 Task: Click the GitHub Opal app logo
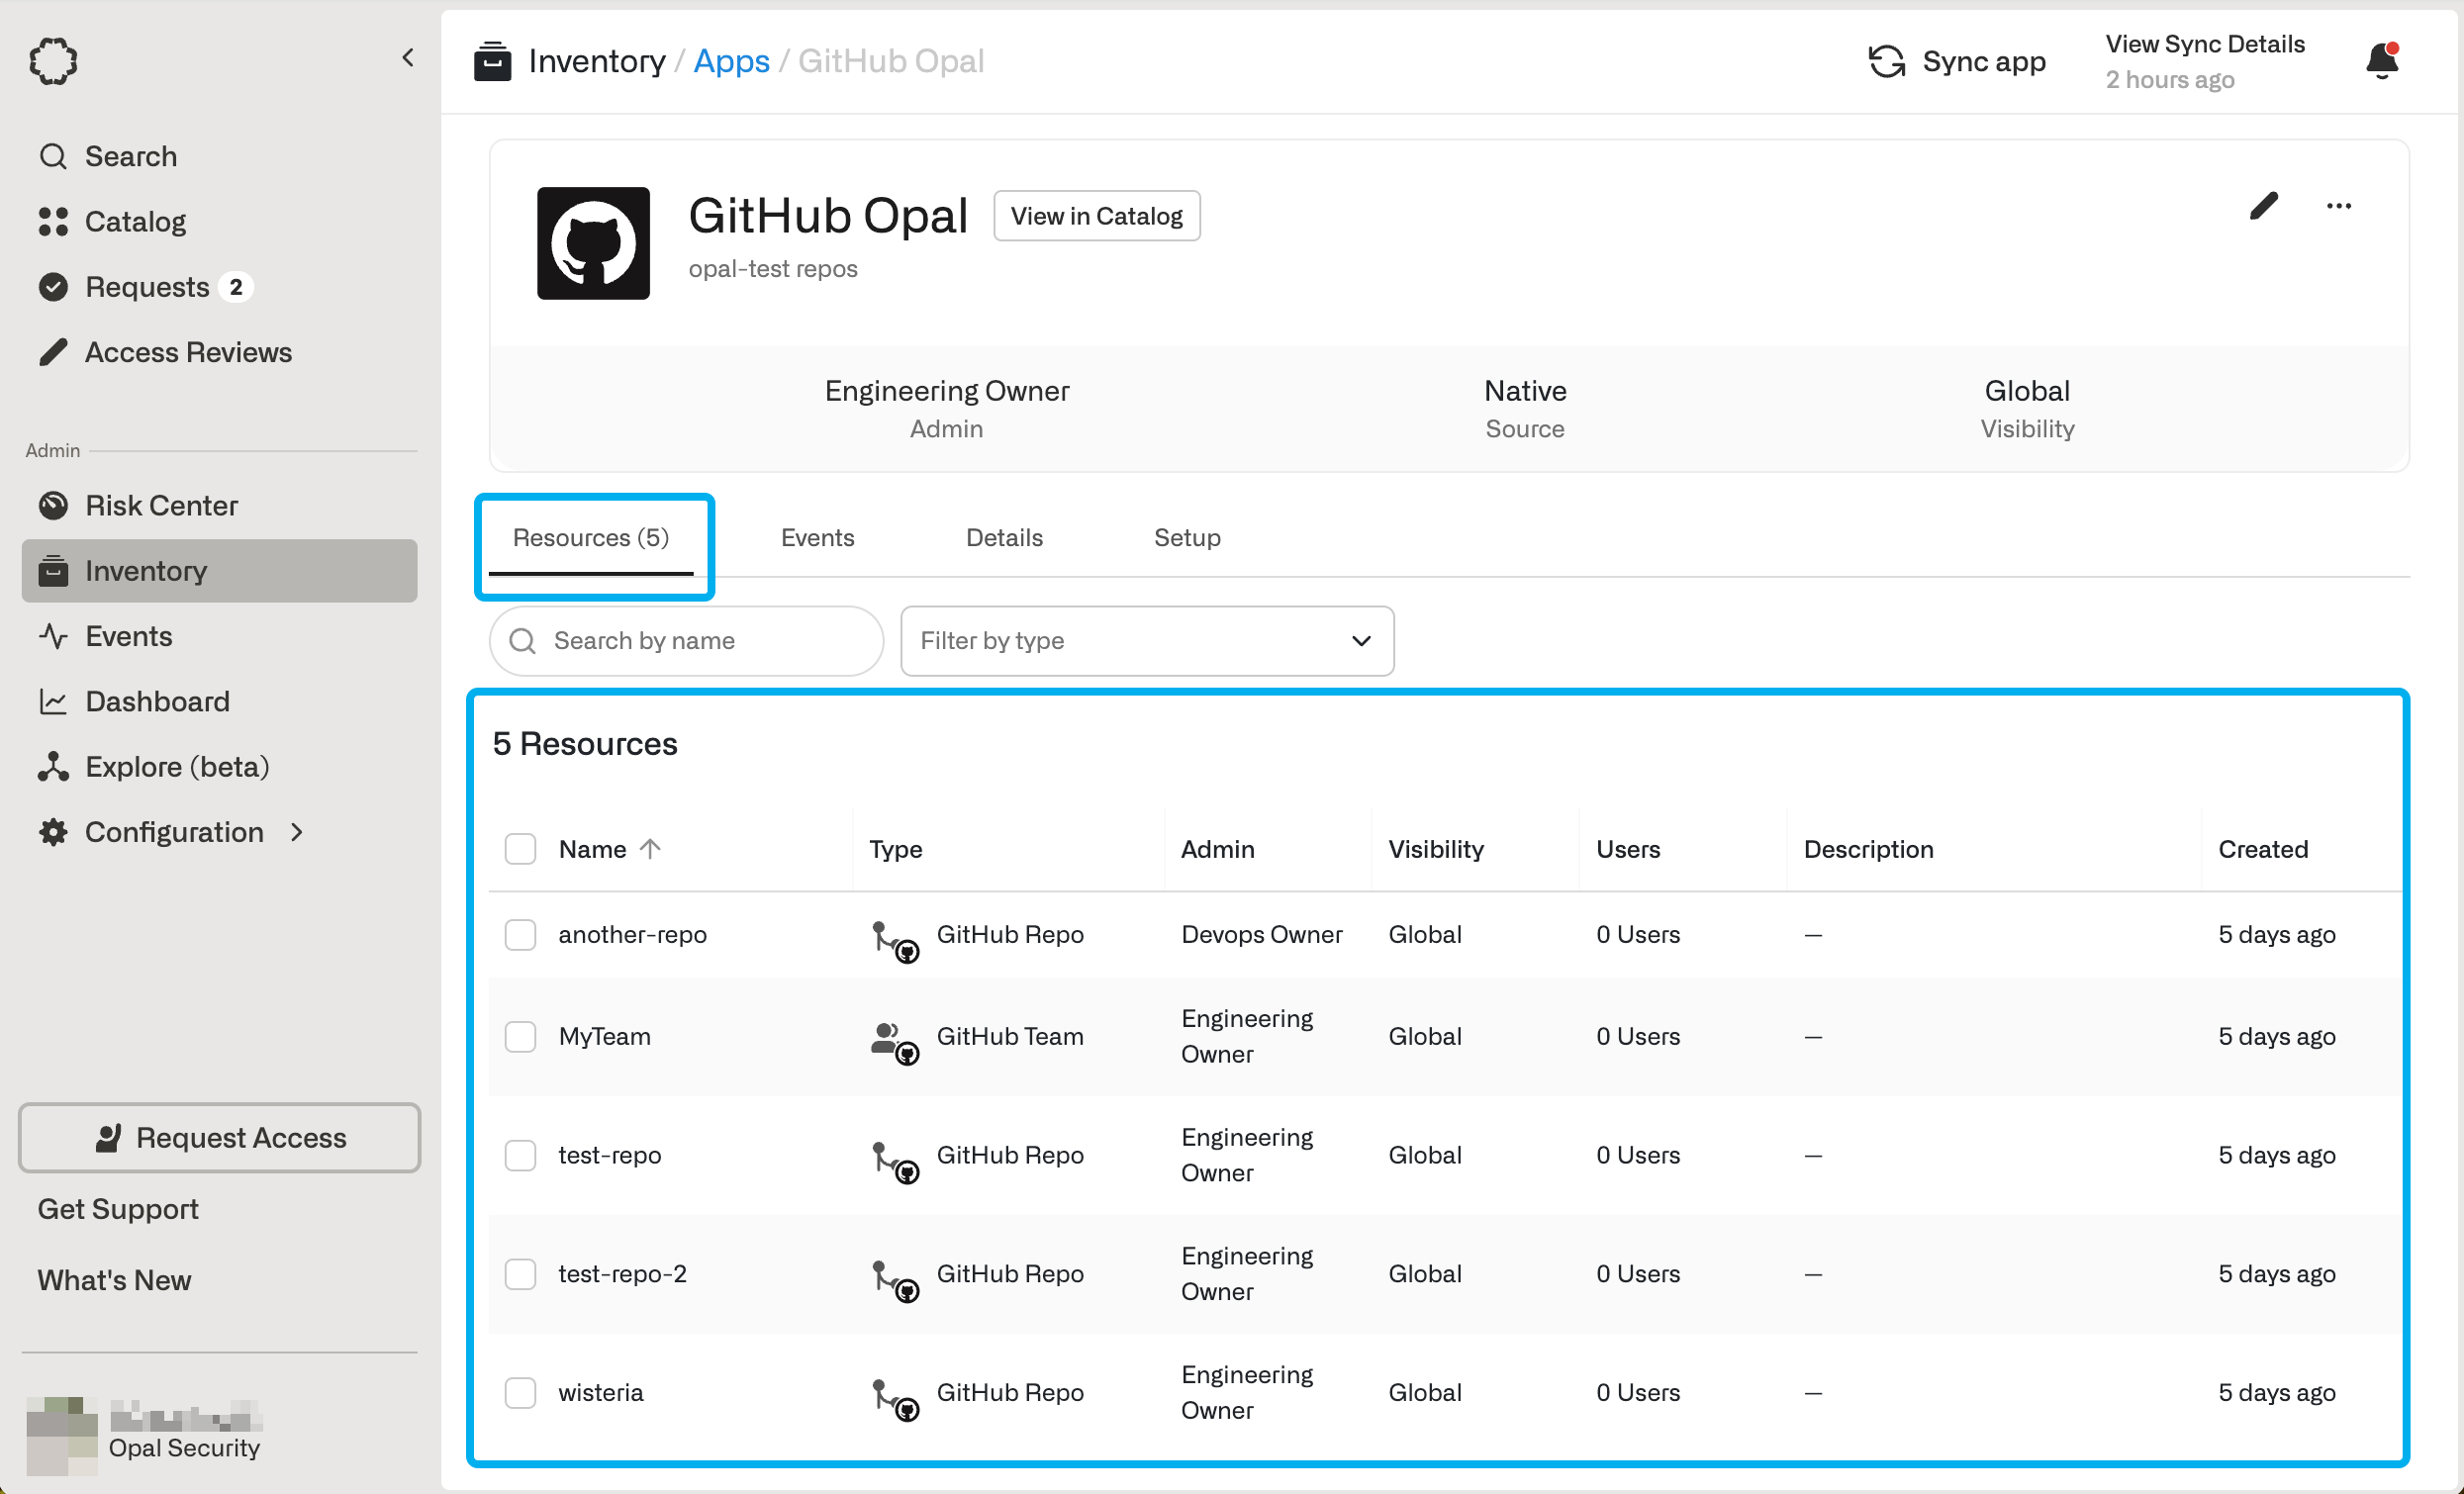[x=593, y=243]
